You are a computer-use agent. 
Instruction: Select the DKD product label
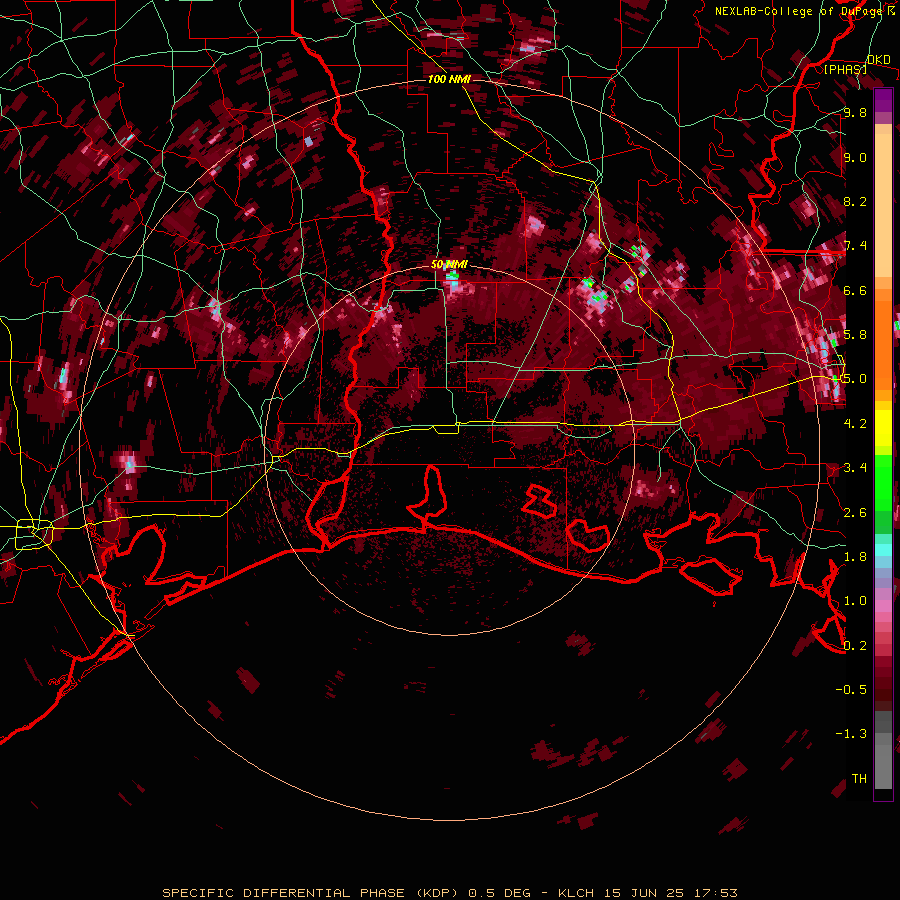click(x=878, y=60)
